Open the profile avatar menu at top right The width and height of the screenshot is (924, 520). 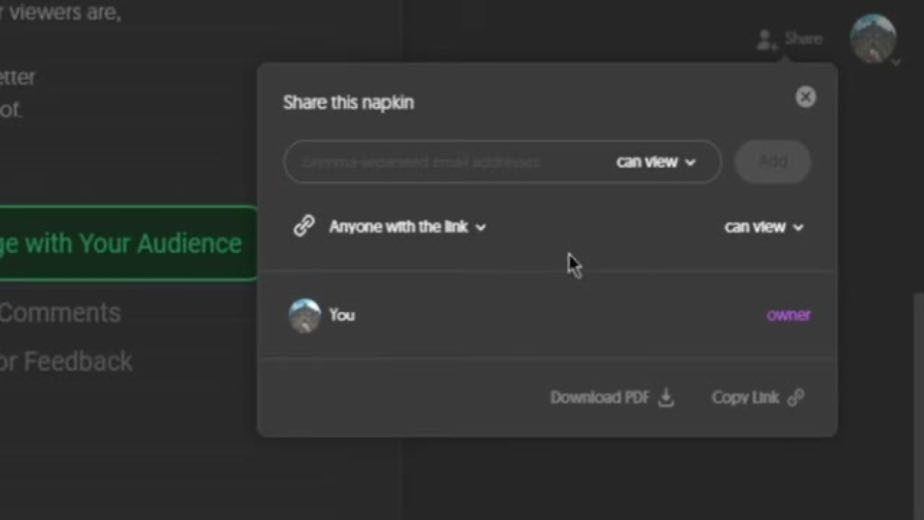[873, 39]
